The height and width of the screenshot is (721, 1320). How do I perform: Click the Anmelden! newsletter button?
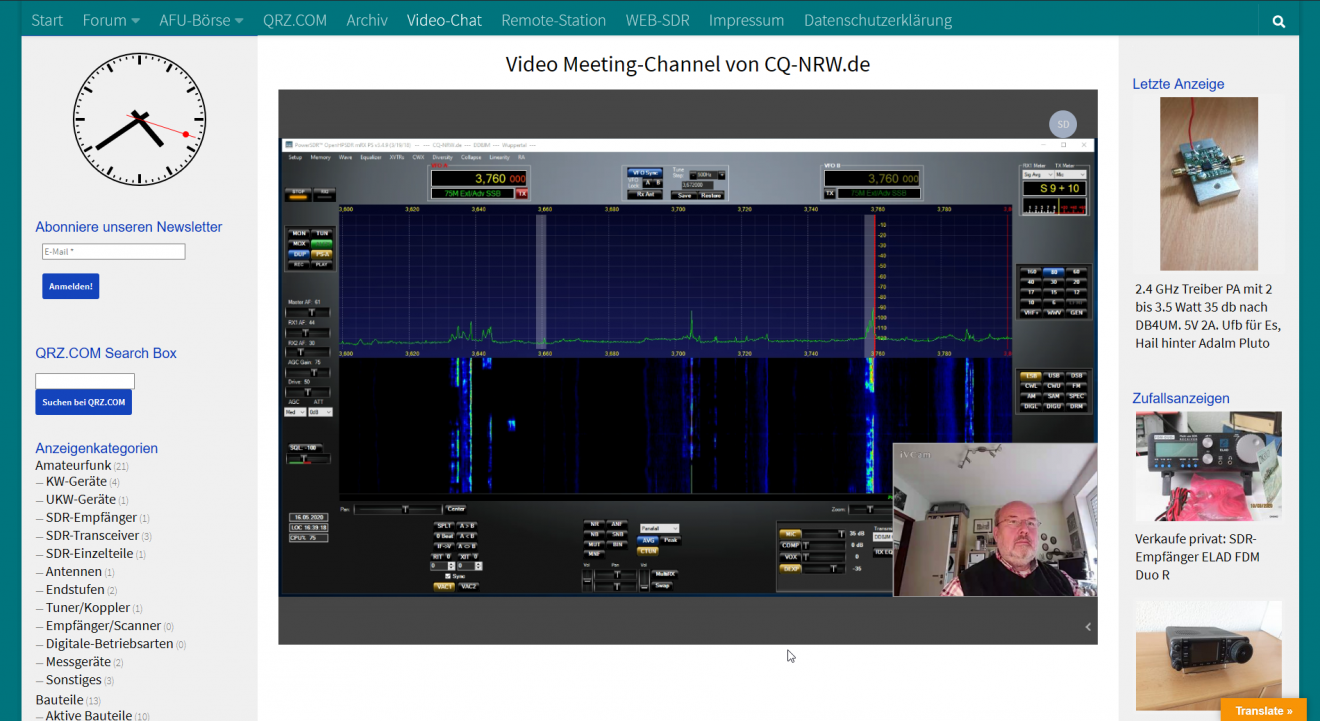(x=70, y=286)
